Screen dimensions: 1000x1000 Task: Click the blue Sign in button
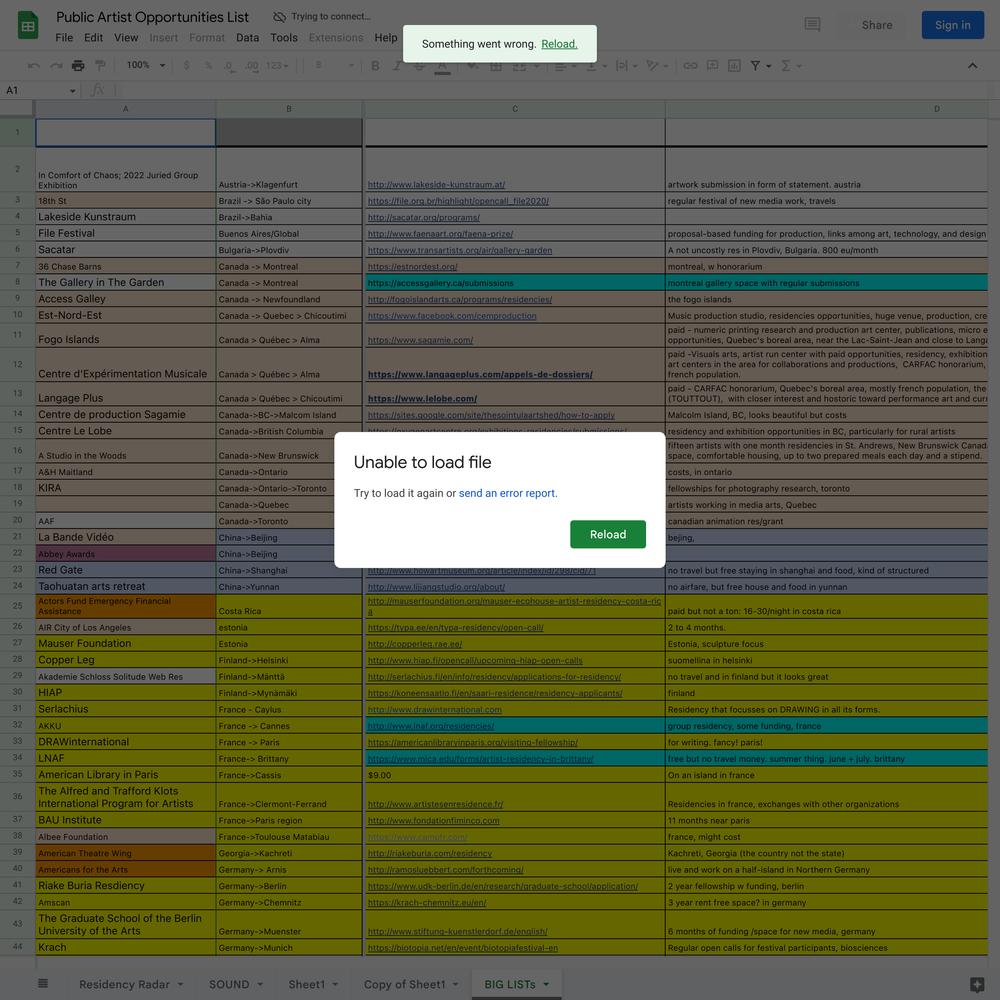pyautogui.click(x=952, y=25)
